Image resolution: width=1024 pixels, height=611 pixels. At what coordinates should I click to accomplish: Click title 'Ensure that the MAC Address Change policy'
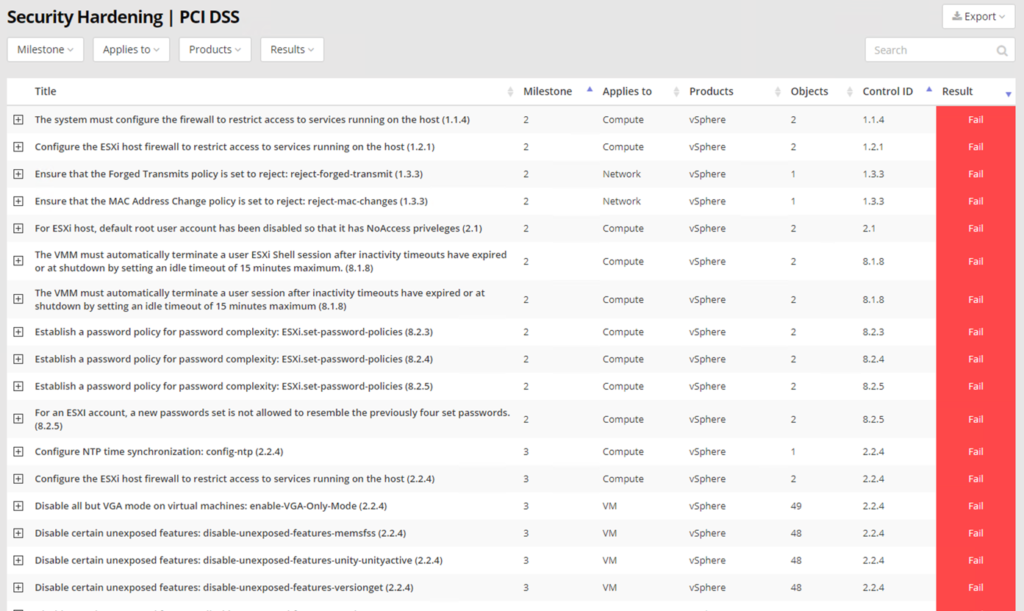231,201
